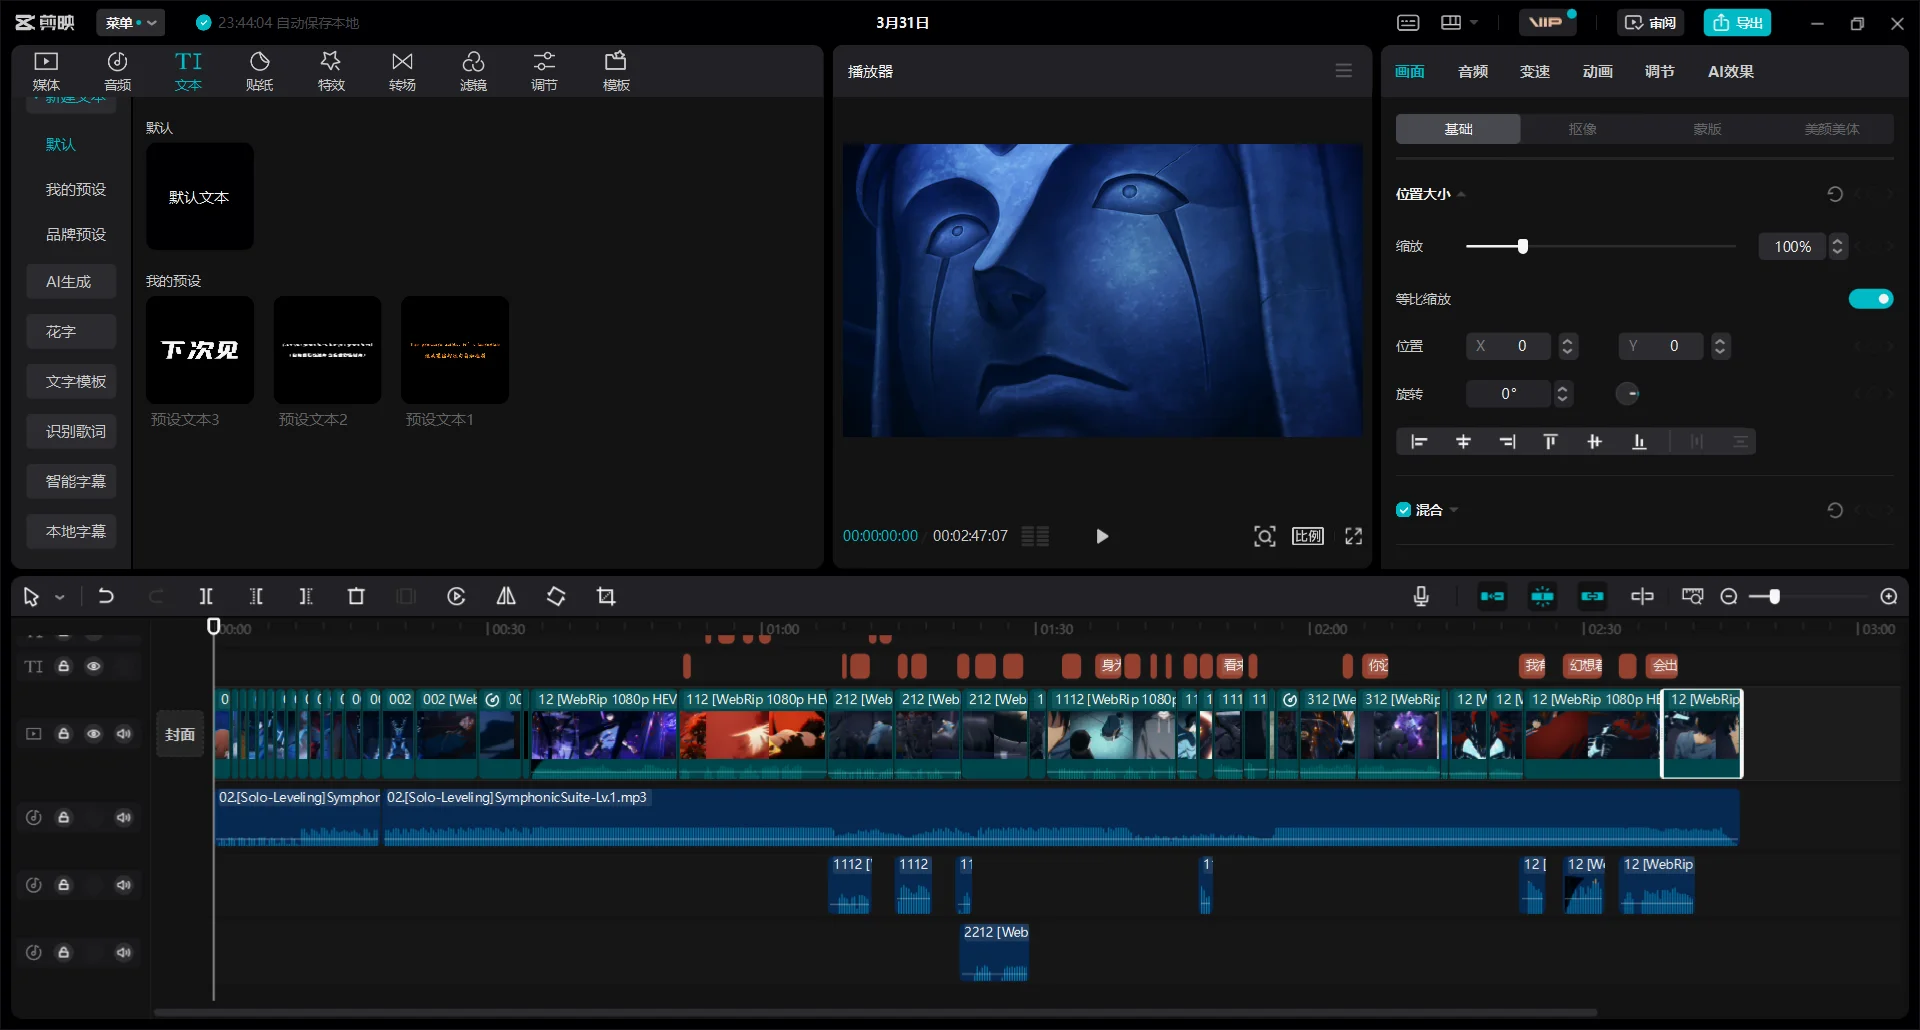Image resolution: width=1920 pixels, height=1030 pixels.
Task: Select the split clip tool
Action: click(206, 596)
